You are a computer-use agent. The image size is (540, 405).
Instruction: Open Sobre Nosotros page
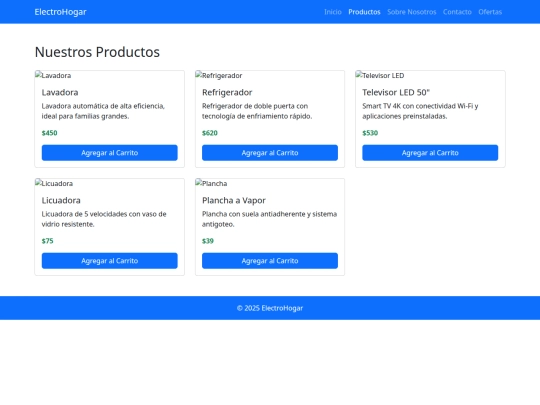pyautogui.click(x=412, y=12)
